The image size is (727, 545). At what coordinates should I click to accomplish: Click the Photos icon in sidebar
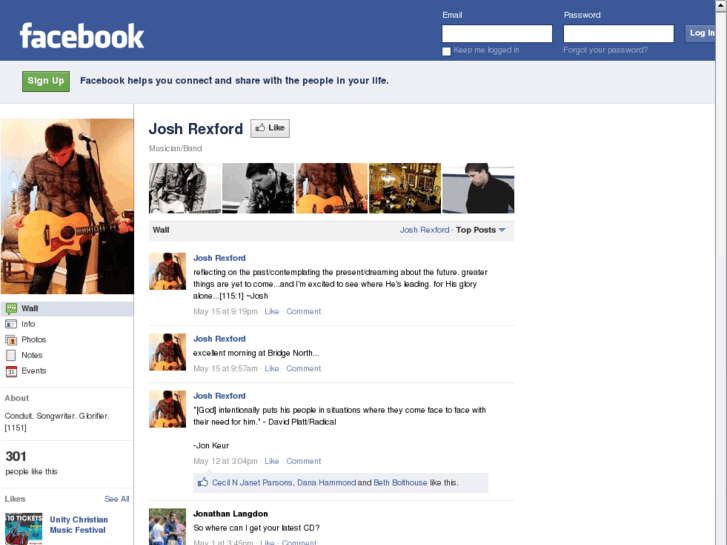11,340
